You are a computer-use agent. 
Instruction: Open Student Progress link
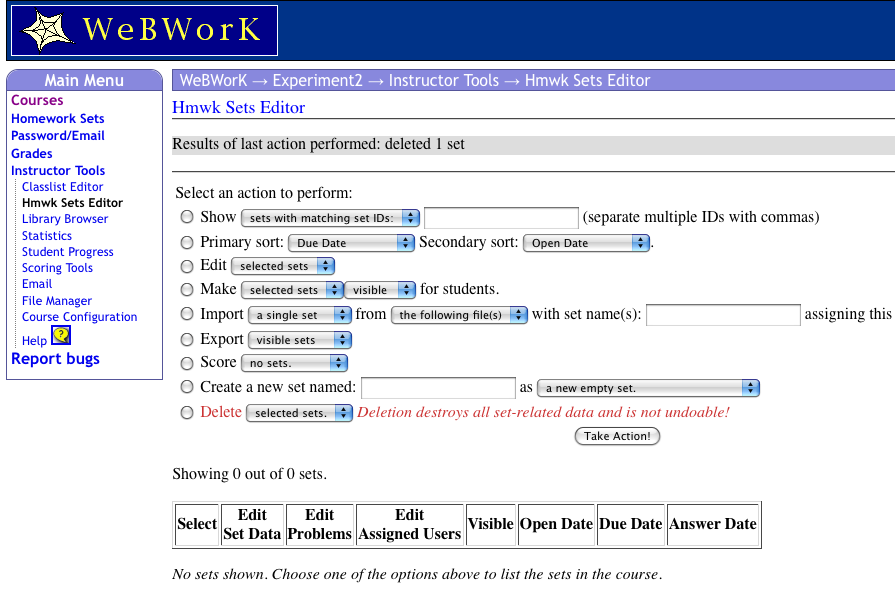click(68, 252)
